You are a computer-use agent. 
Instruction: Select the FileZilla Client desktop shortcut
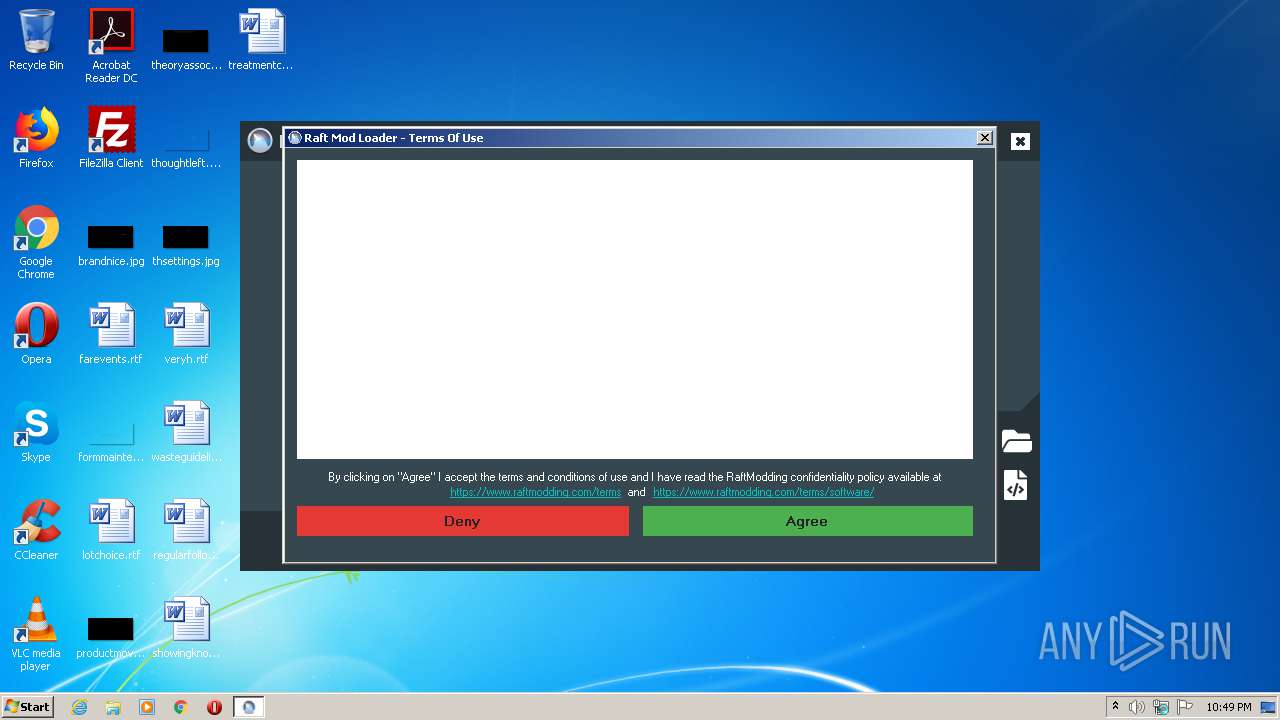(111, 138)
